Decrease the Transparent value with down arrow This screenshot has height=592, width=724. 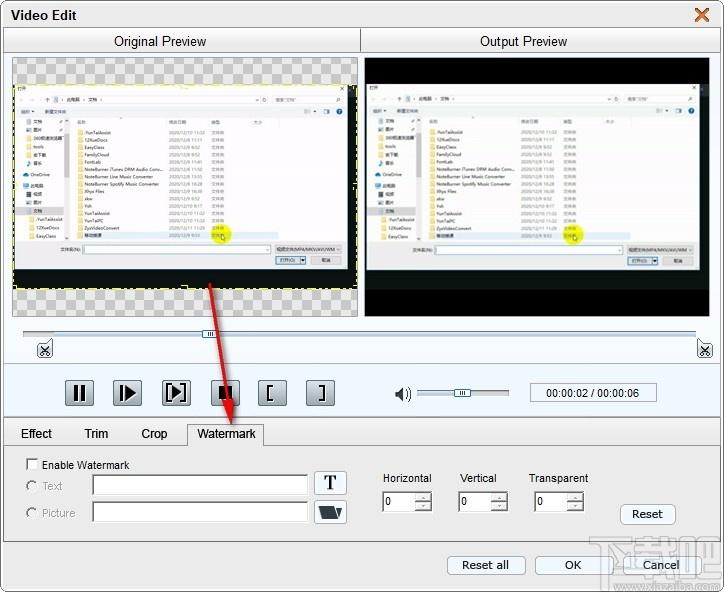pos(575,506)
